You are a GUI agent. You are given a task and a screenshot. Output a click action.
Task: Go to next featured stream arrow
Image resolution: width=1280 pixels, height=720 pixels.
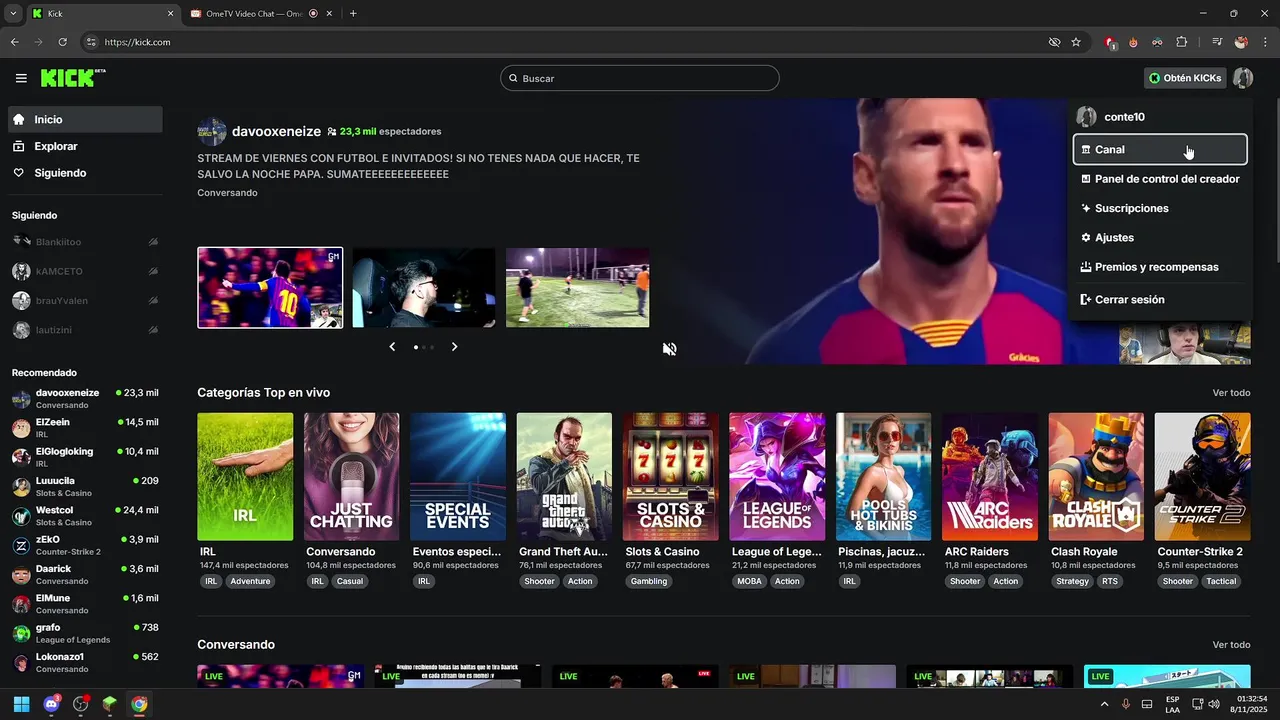tap(454, 347)
